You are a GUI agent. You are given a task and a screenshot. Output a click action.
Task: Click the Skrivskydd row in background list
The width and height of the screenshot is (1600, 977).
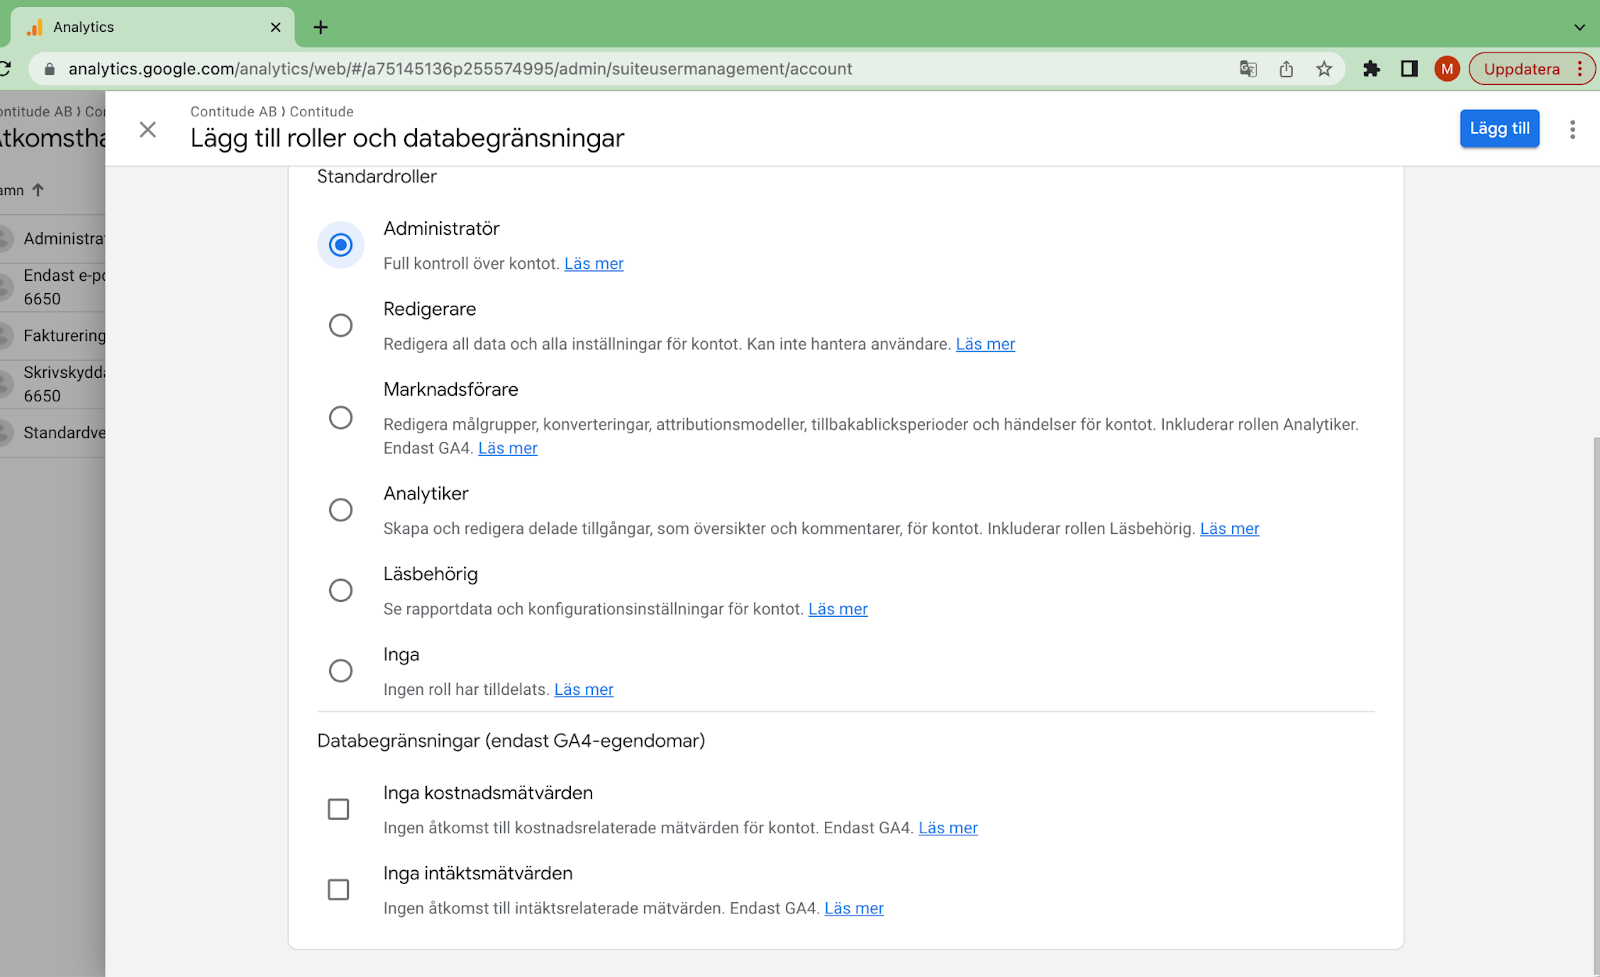pos(52,384)
